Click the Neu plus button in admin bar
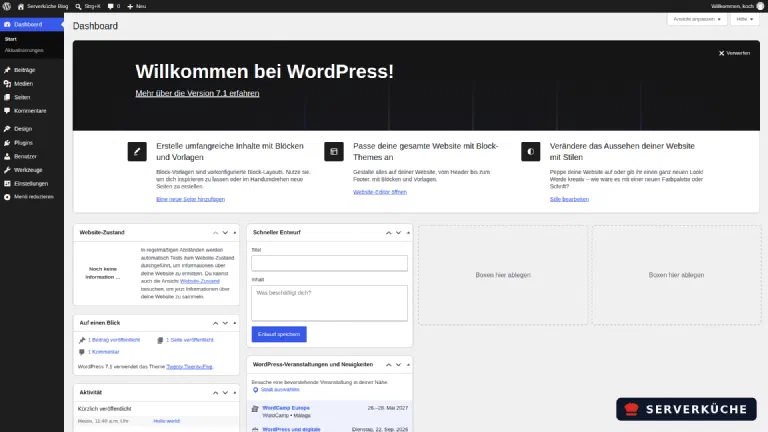 tap(137, 6)
